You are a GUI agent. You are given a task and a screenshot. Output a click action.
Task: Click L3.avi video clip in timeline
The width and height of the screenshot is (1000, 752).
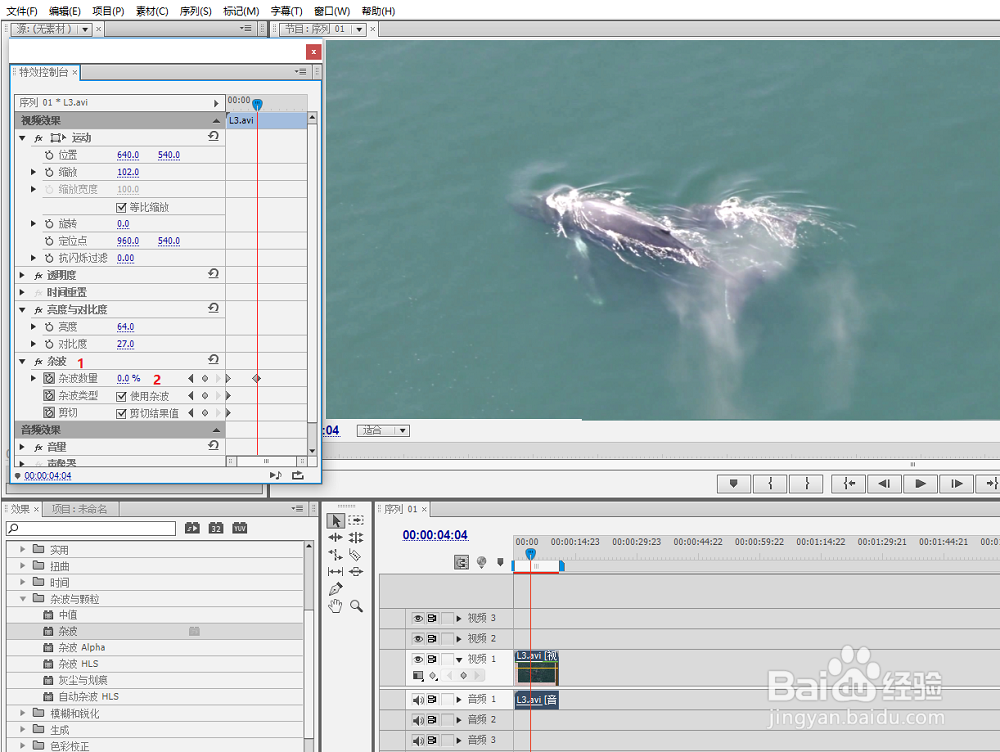click(537, 668)
